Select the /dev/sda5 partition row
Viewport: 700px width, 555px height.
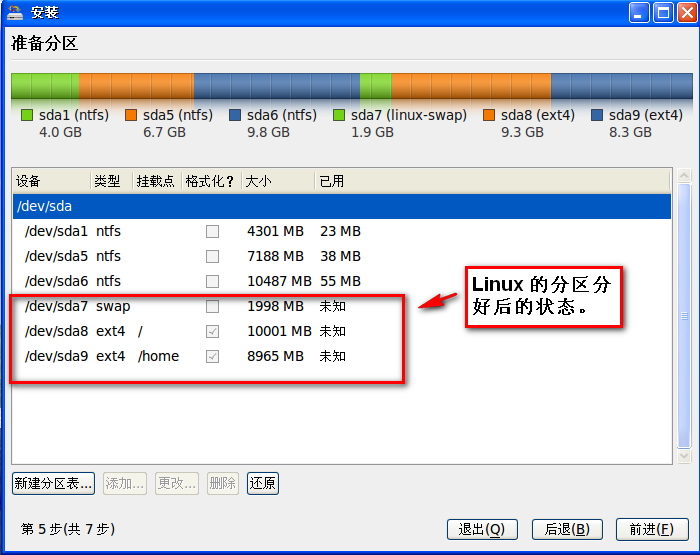tap(342, 256)
